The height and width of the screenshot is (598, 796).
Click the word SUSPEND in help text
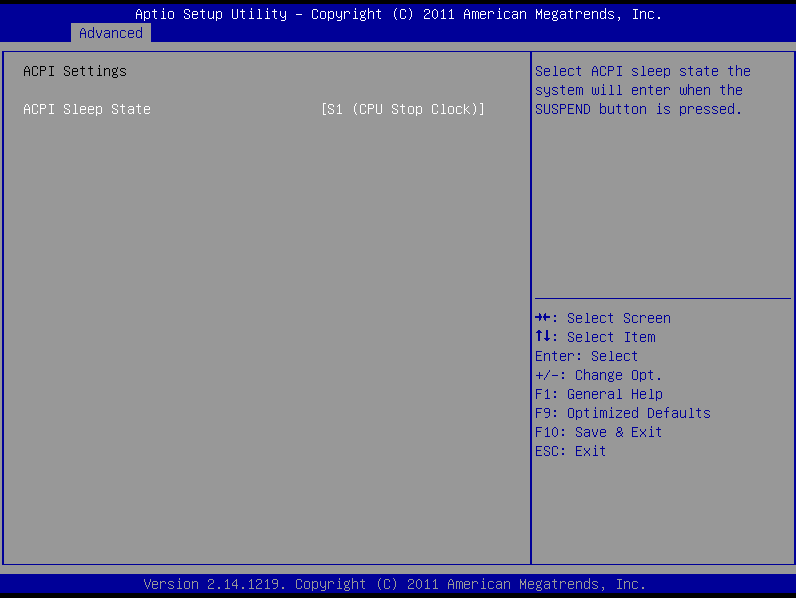tap(562, 109)
